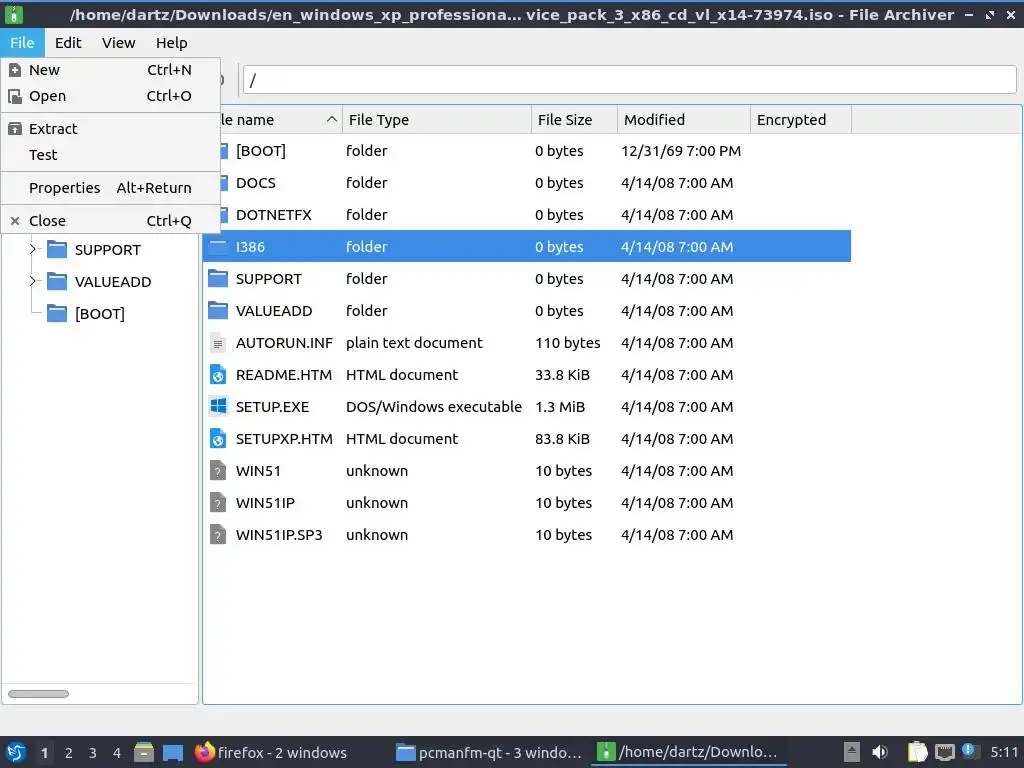Click the VALUEADD folder icon in file list
Image resolution: width=1024 pixels, height=768 pixels.
(217, 311)
